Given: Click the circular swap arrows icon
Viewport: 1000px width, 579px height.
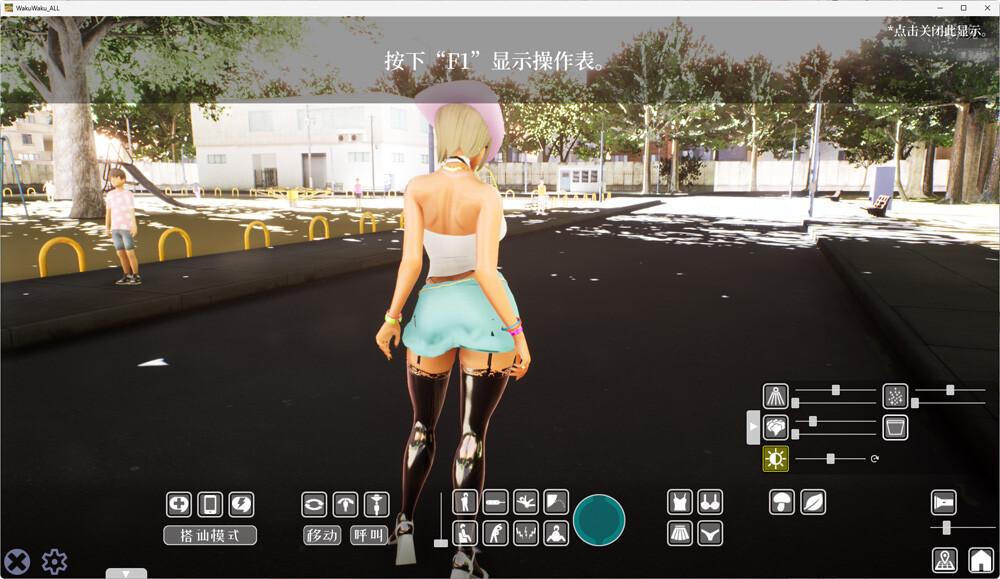Looking at the screenshot, I should tap(314, 504).
